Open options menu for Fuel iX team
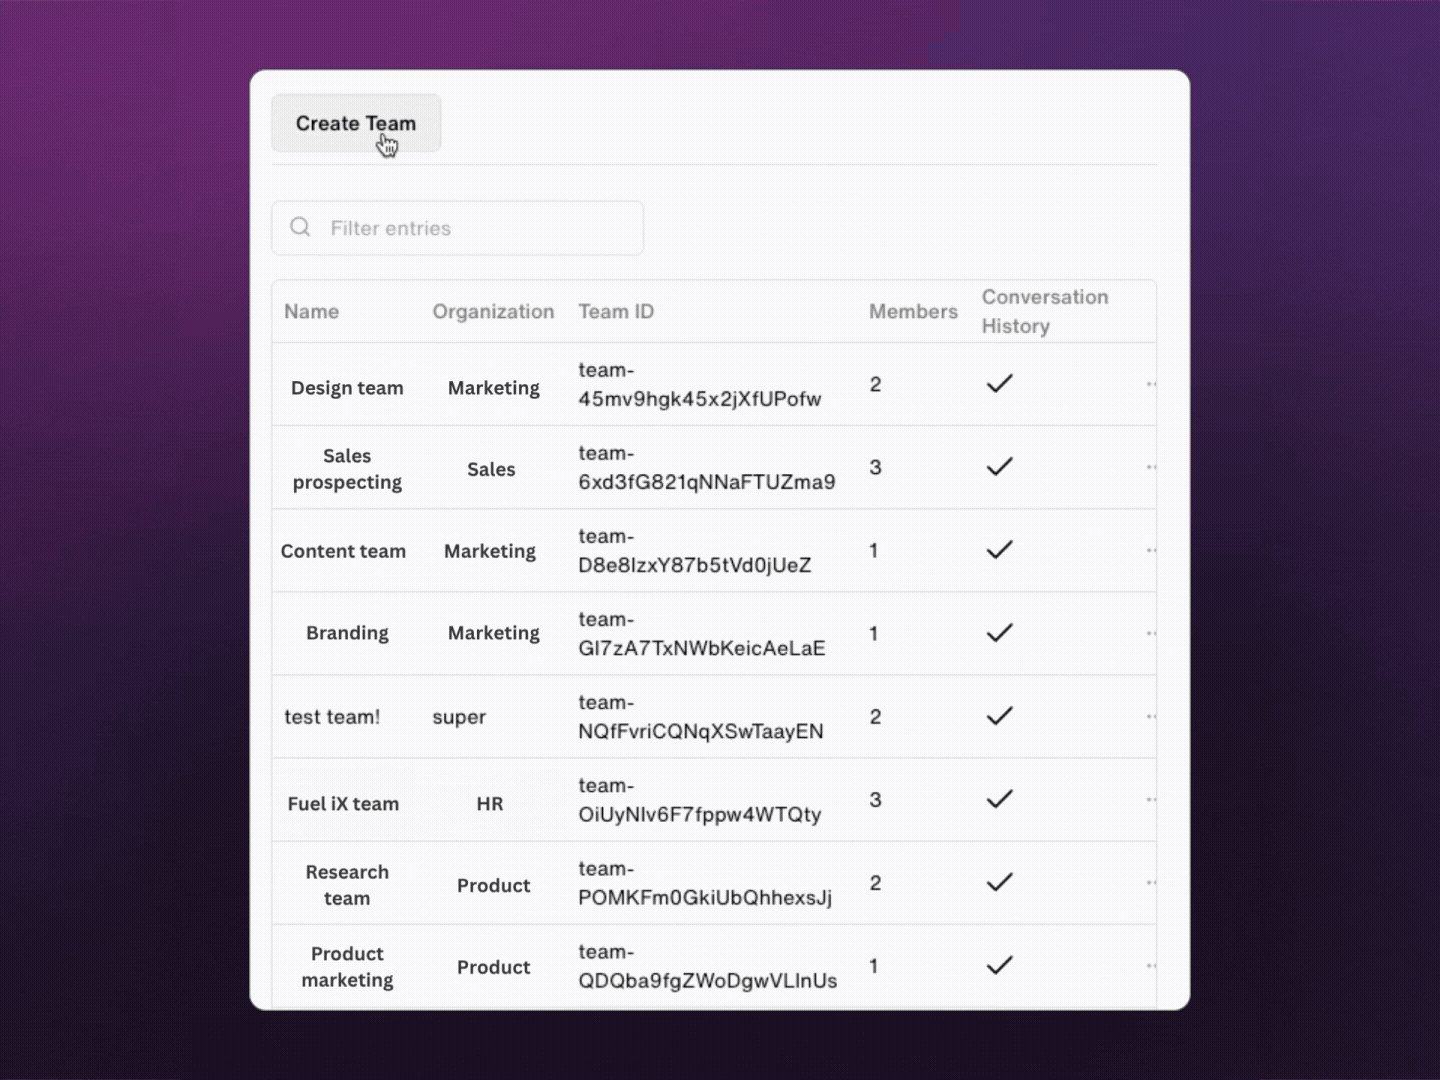The height and width of the screenshot is (1080, 1440). 1151,799
